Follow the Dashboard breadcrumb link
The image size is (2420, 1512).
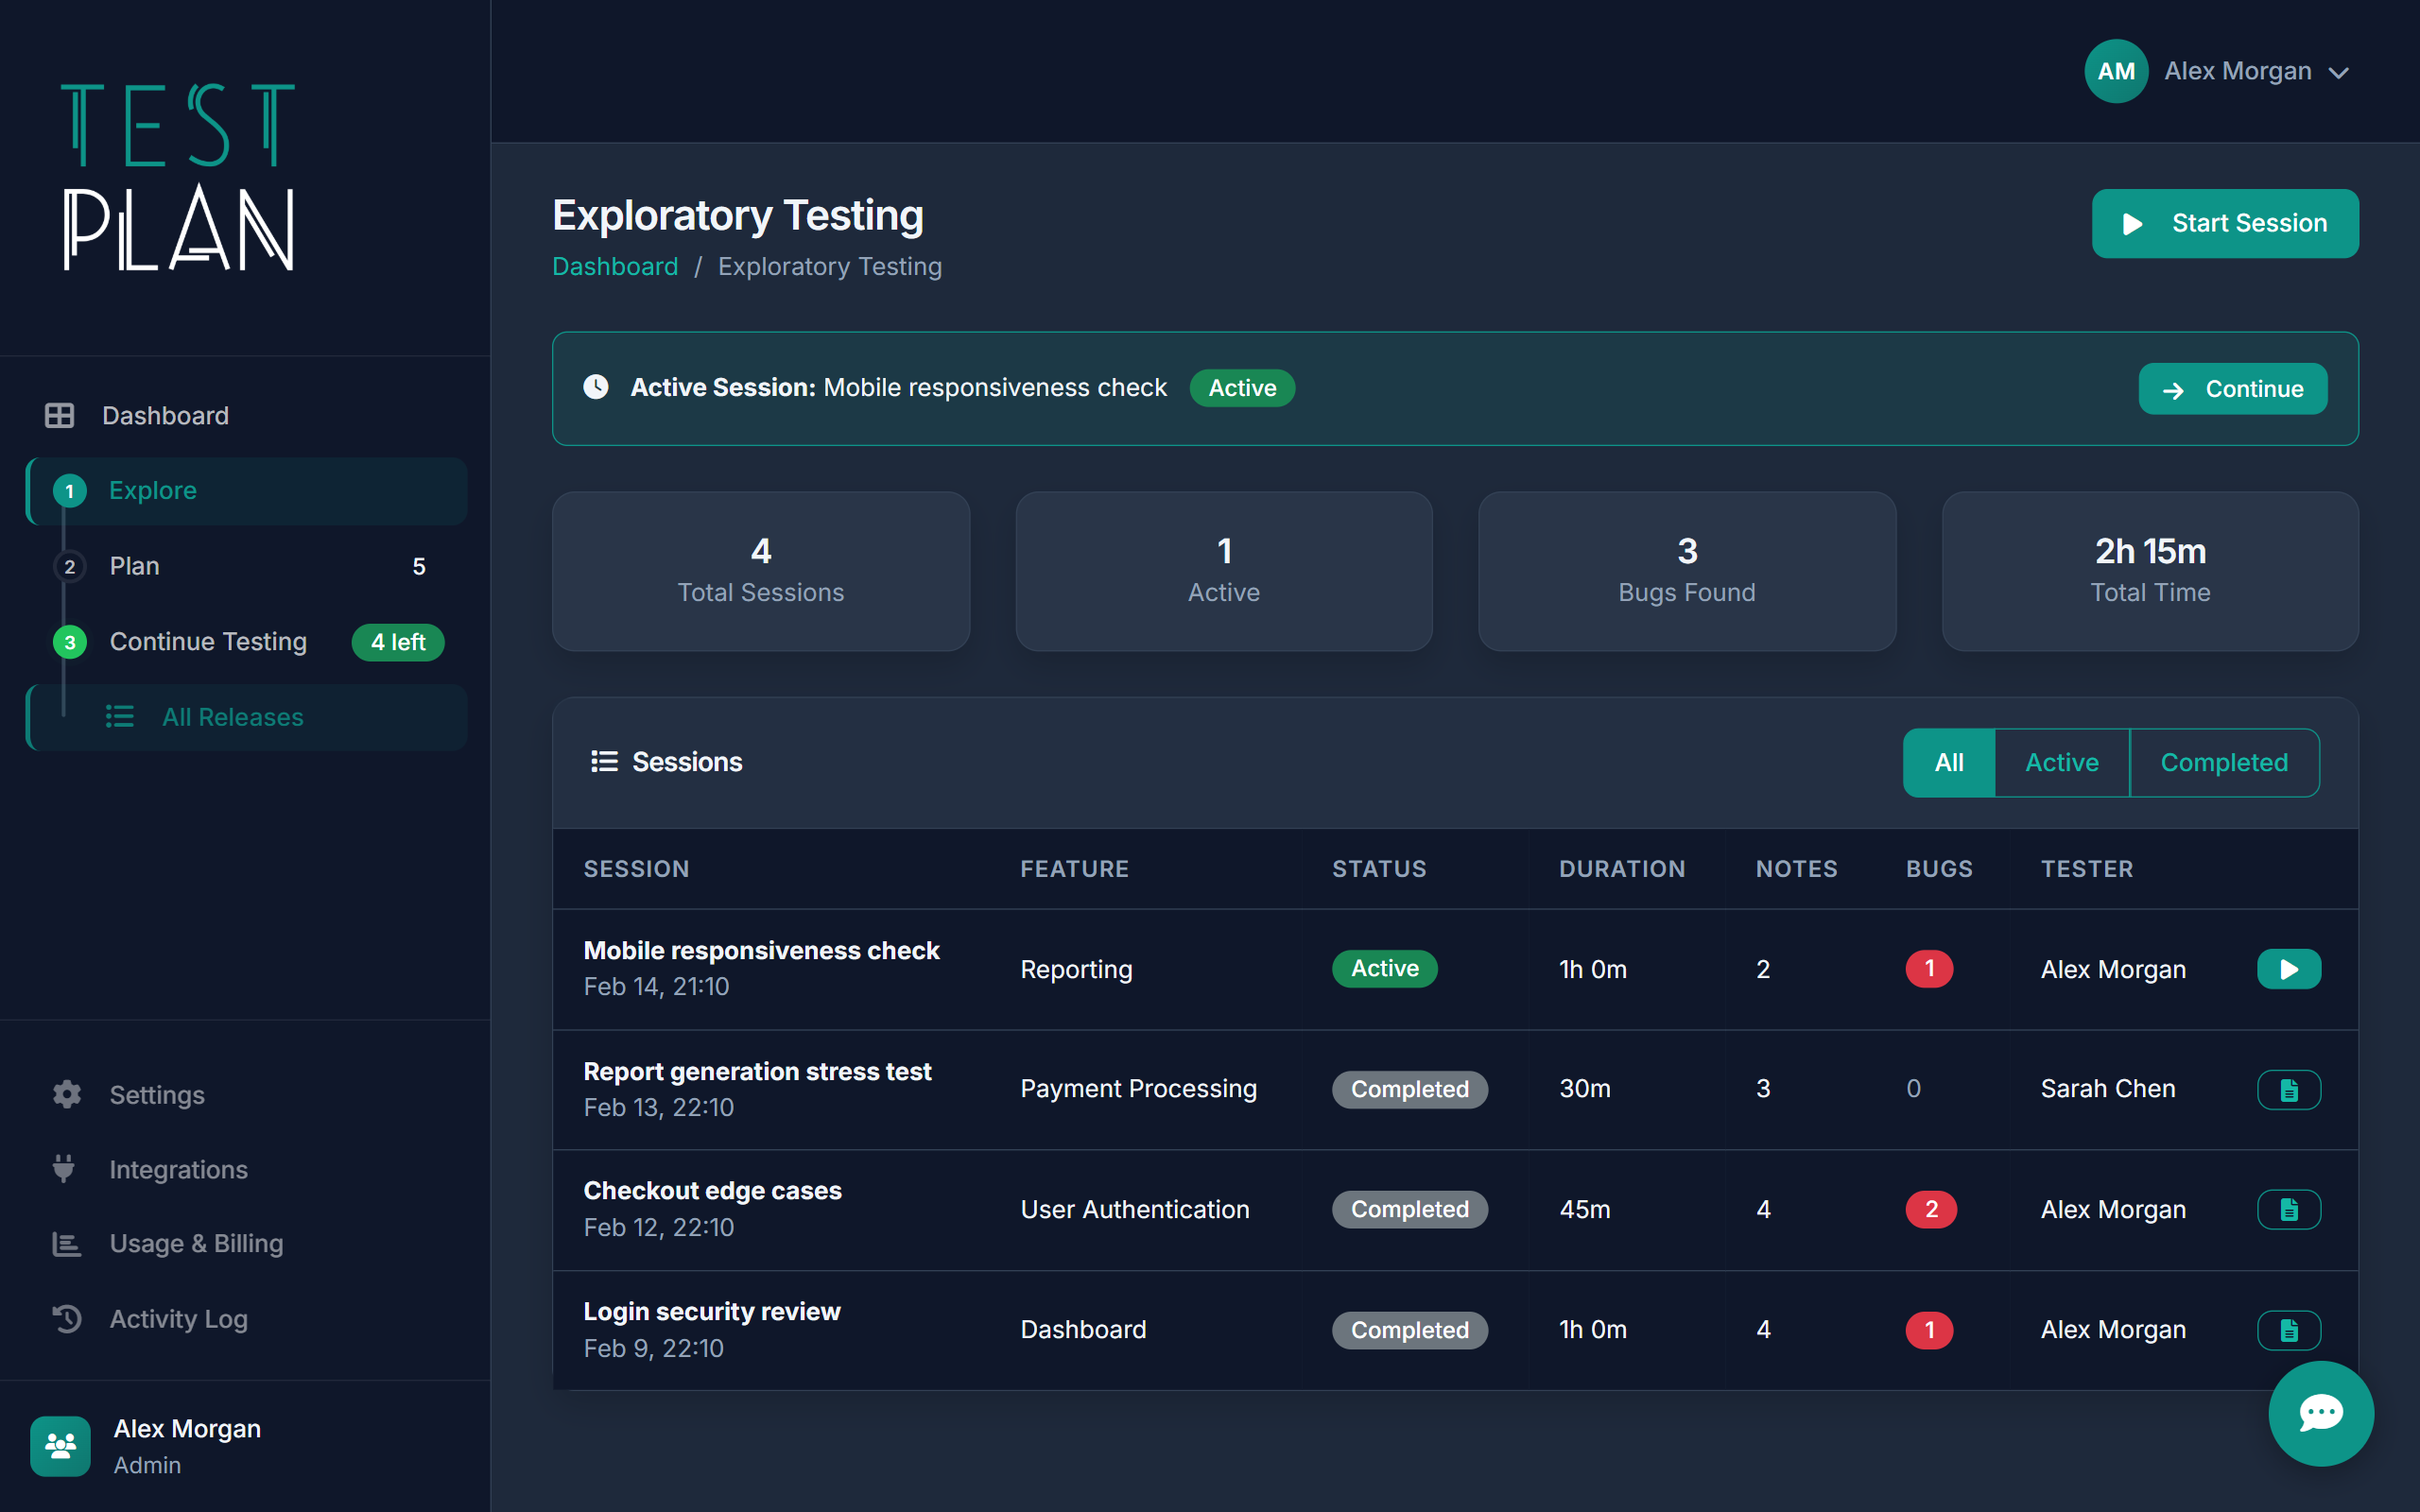tap(615, 265)
